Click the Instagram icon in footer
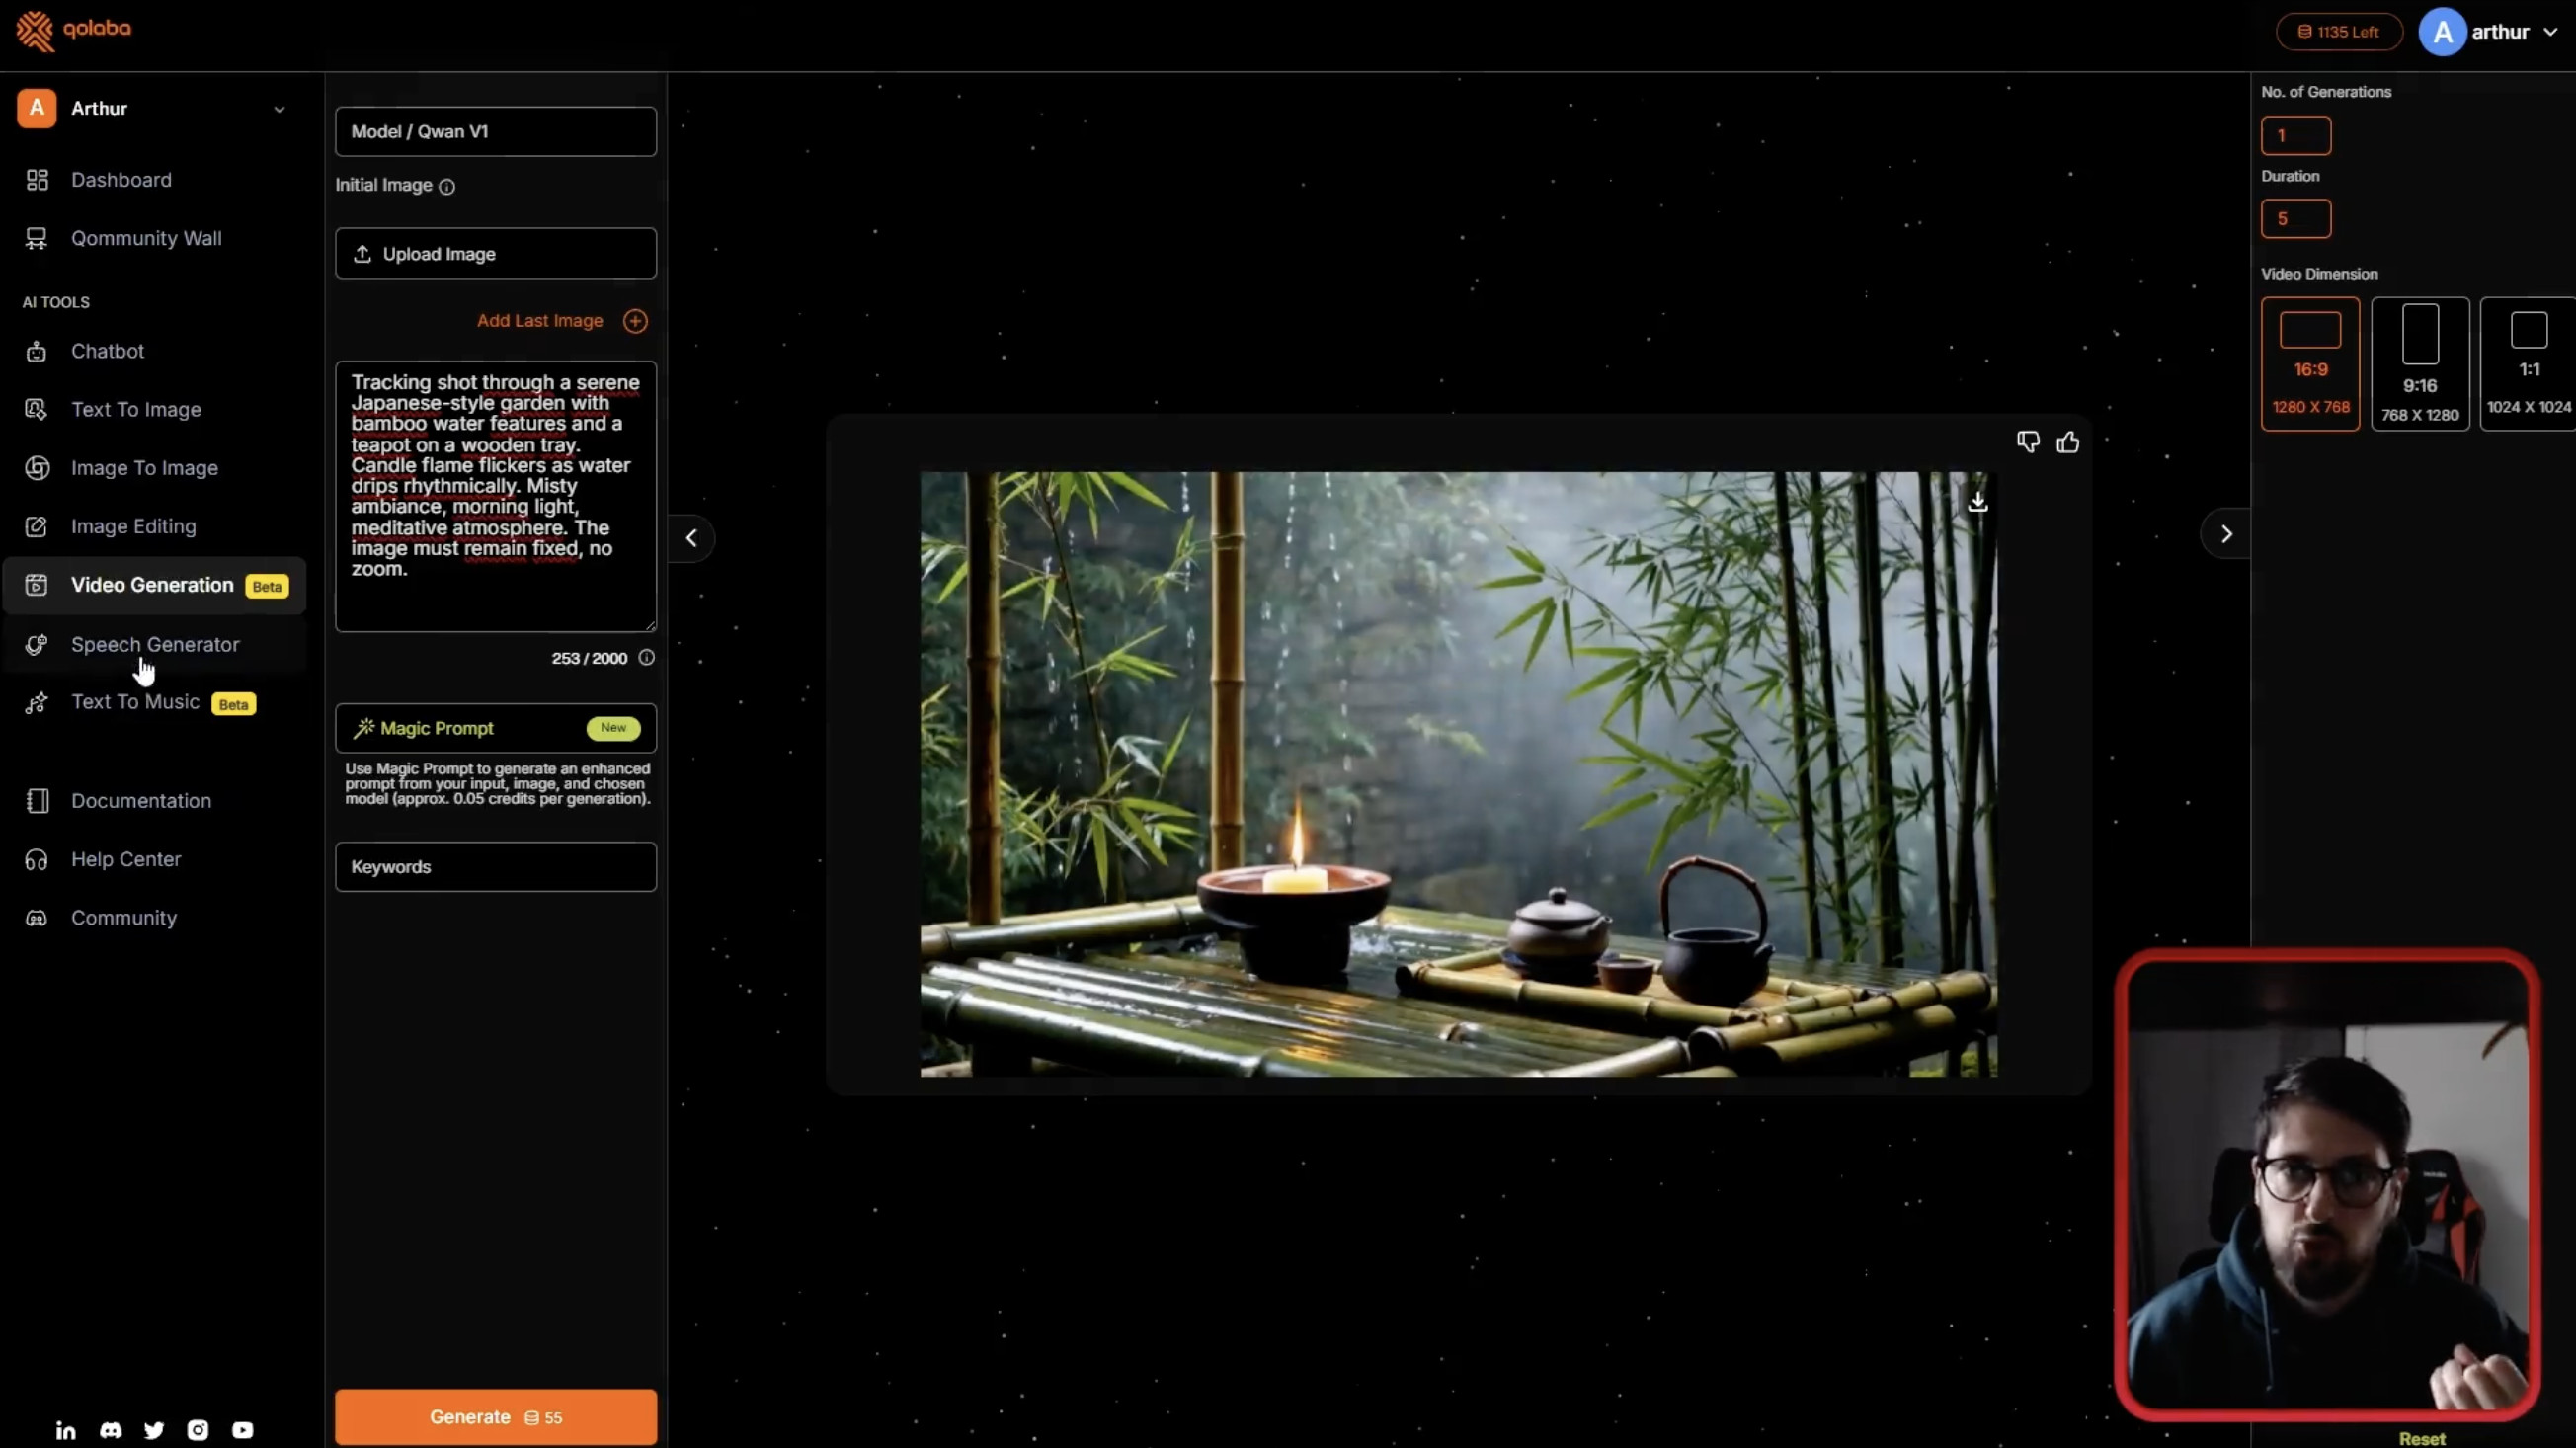The height and width of the screenshot is (1448, 2576). tap(198, 1430)
